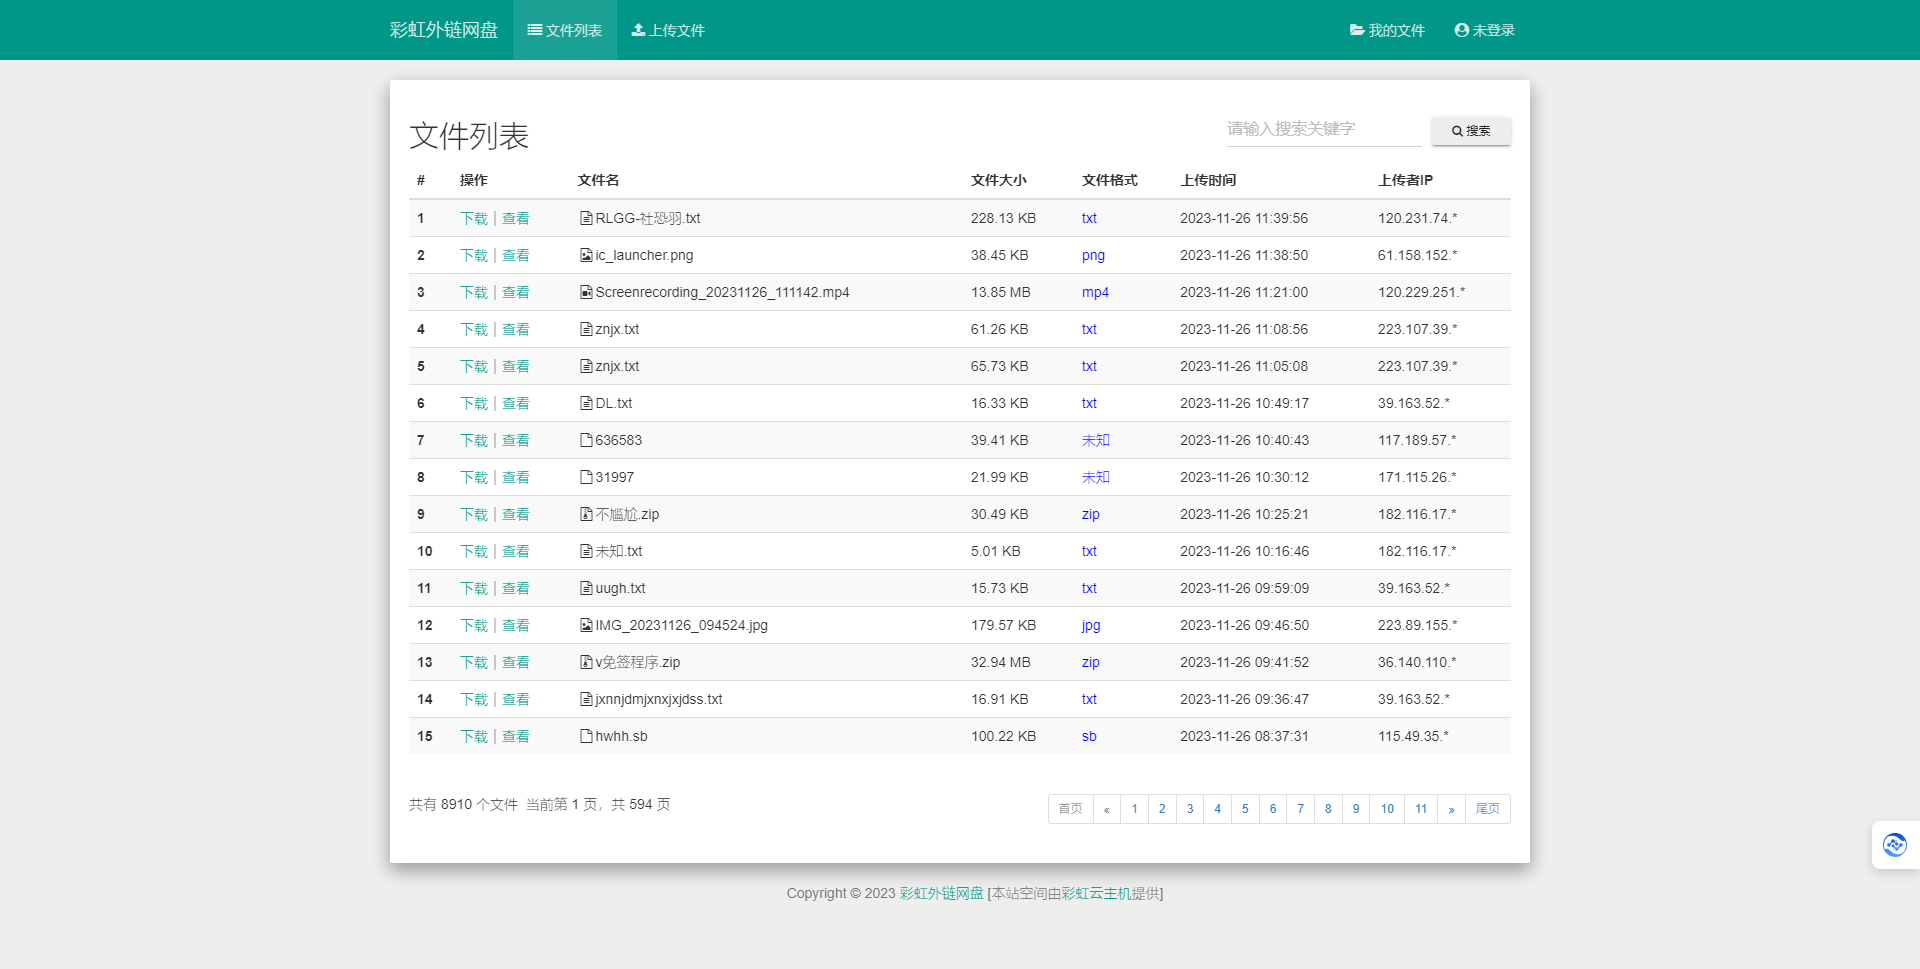View file 636583 via 查看 link
Viewport: 1920px width, 969px height.
click(516, 440)
